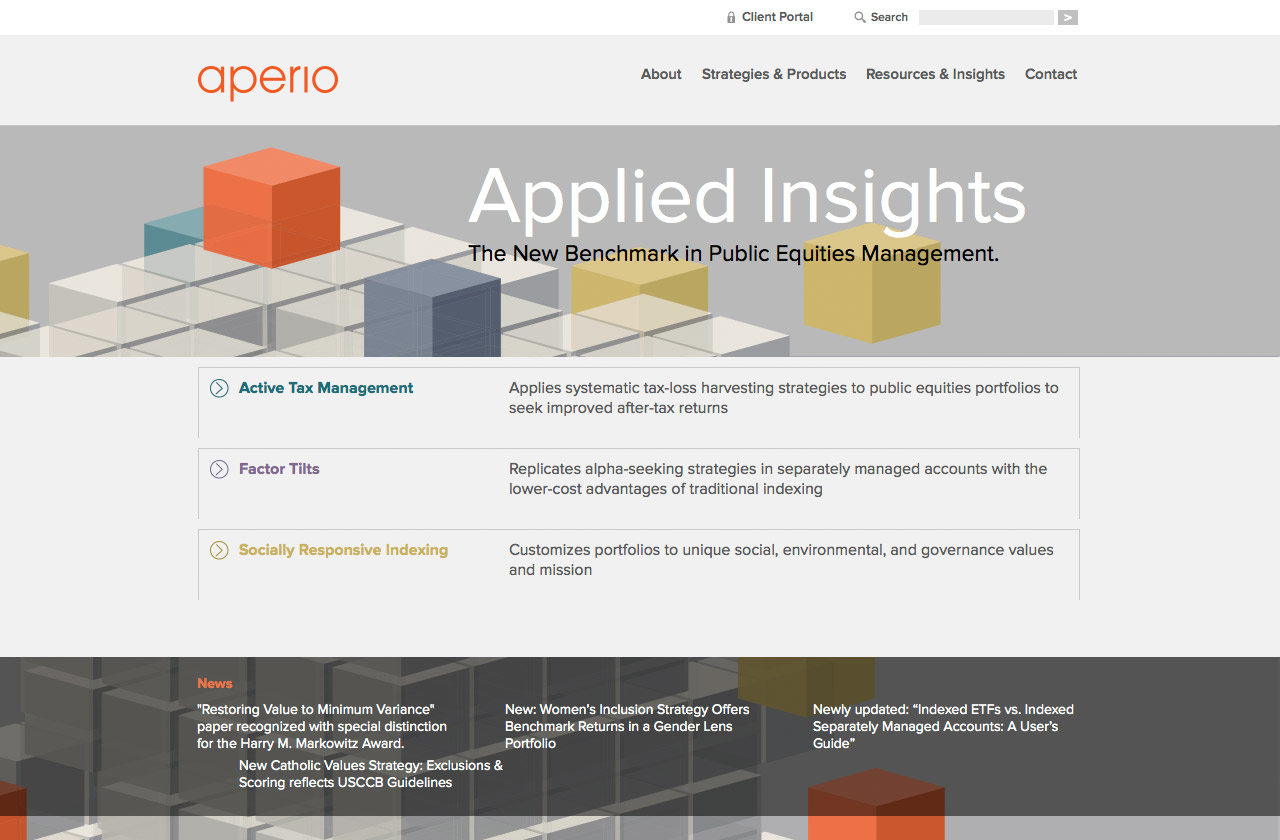
Task: Click the Factor Tilts circled arrow icon
Action: pos(219,469)
